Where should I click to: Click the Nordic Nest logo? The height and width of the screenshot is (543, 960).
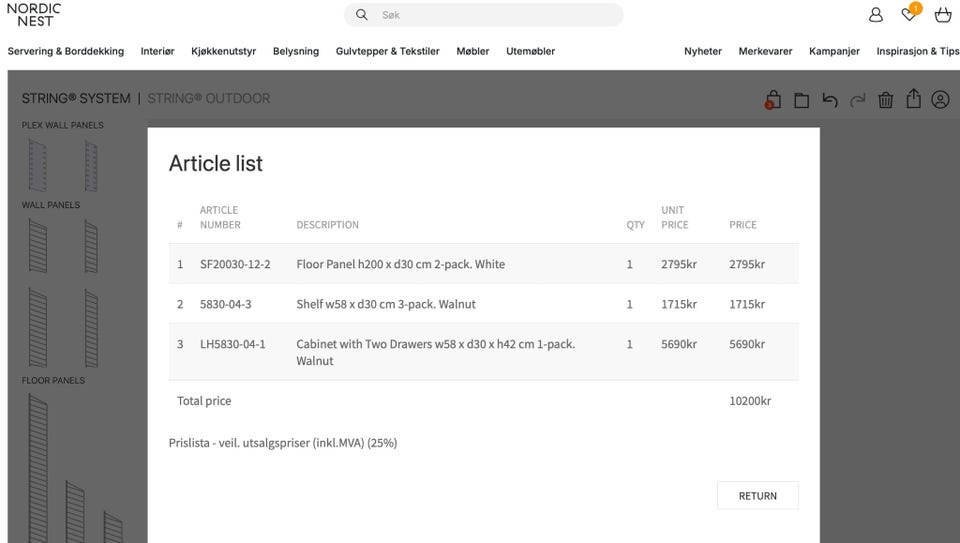(x=34, y=14)
